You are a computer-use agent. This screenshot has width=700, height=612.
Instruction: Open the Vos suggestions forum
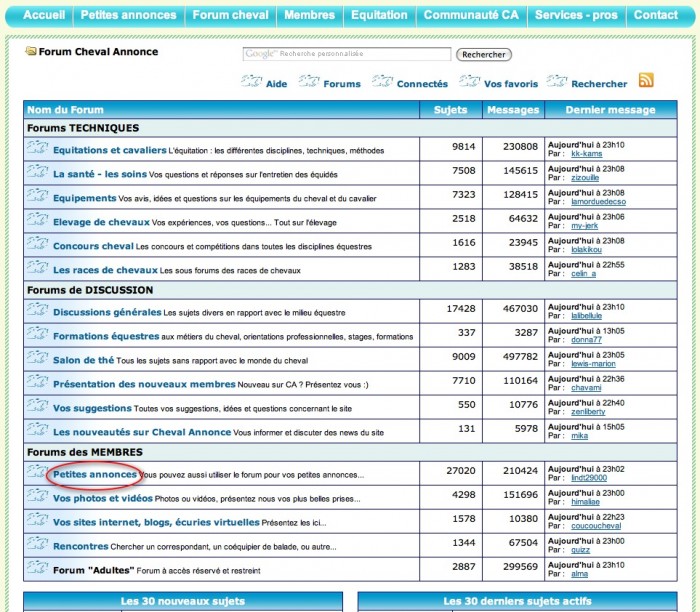coord(92,408)
